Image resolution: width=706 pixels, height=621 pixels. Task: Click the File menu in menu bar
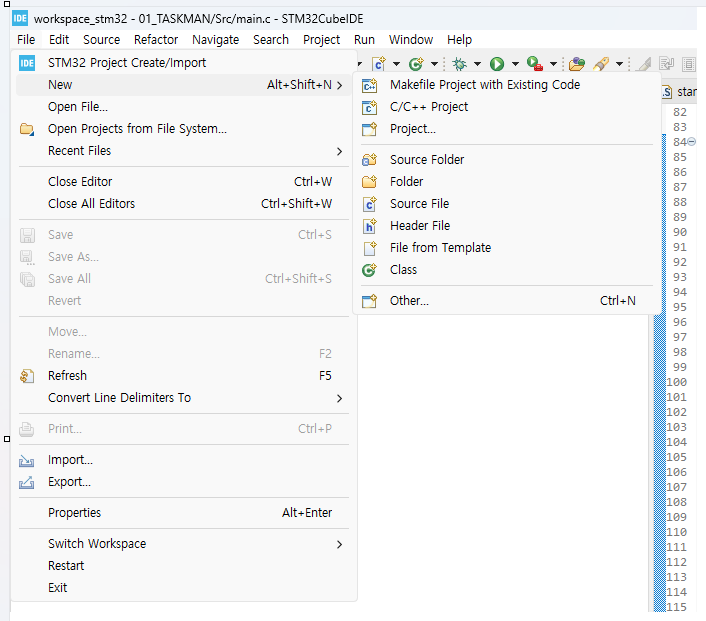point(26,40)
